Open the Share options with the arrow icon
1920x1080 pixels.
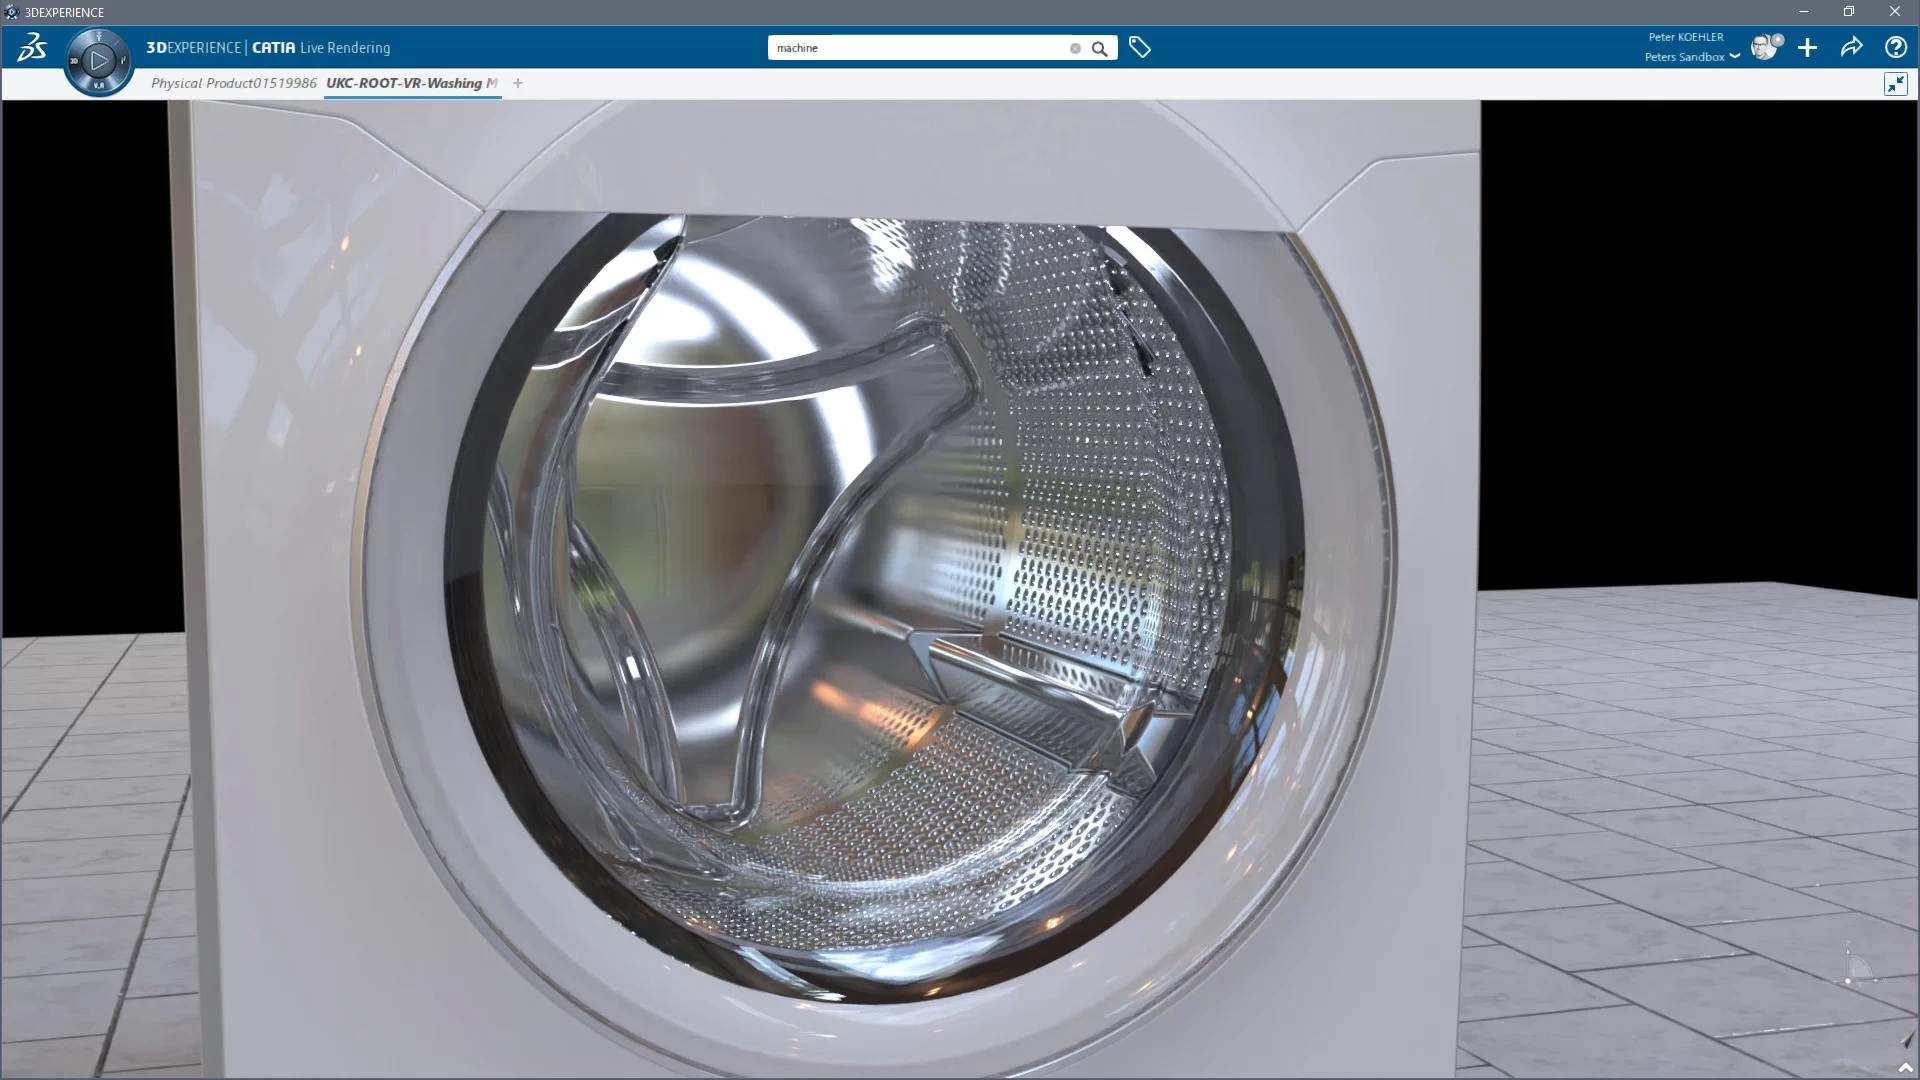coord(1851,47)
